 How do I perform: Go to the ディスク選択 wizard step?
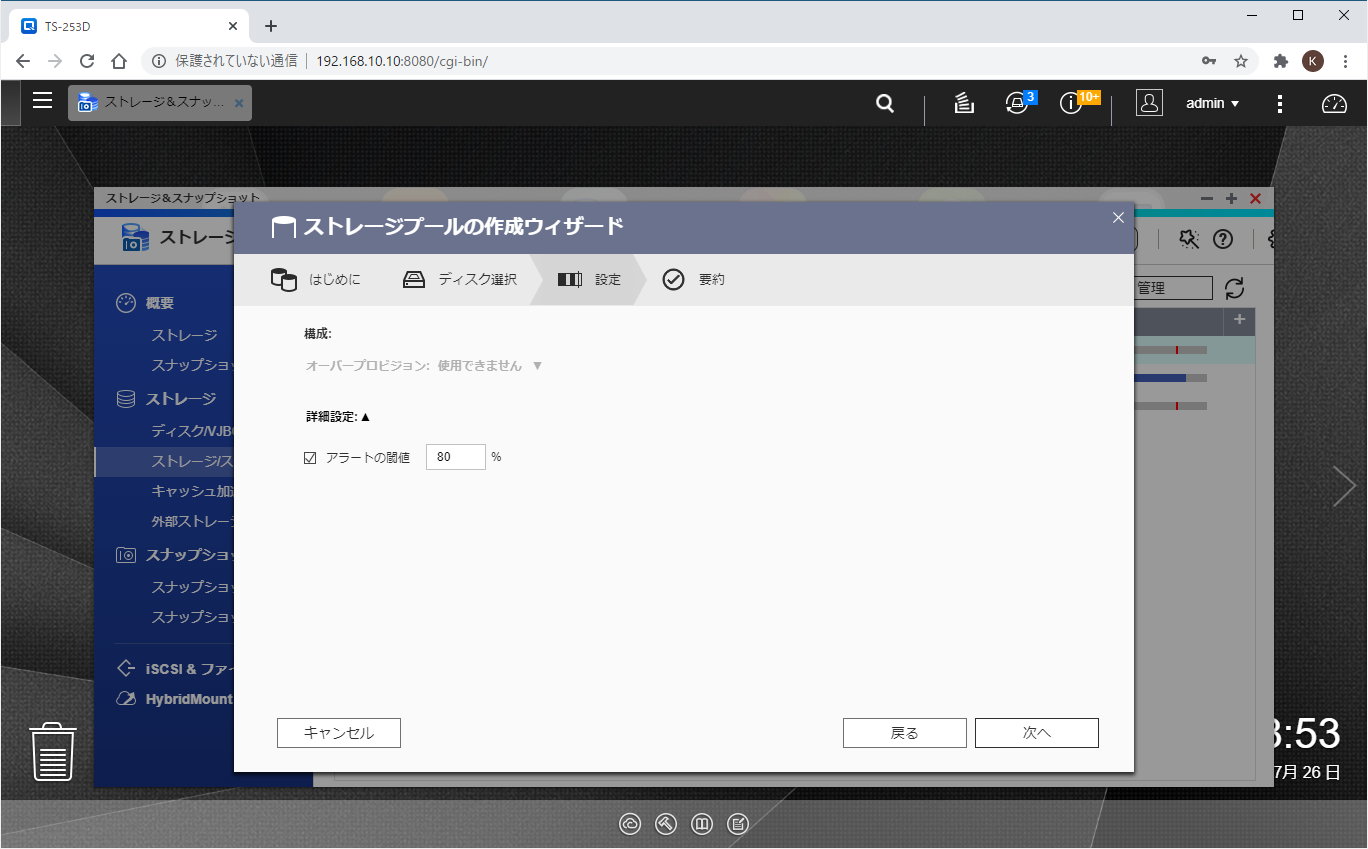[460, 279]
